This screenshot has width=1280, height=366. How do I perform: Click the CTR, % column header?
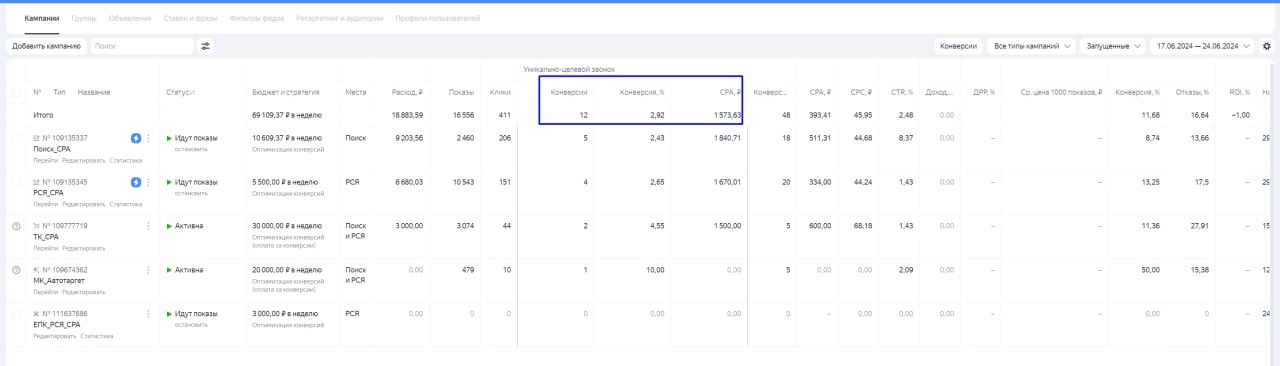(x=903, y=92)
